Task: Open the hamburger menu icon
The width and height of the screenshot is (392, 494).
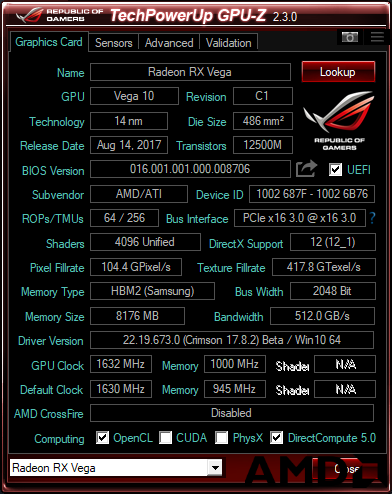Action: 377,37
